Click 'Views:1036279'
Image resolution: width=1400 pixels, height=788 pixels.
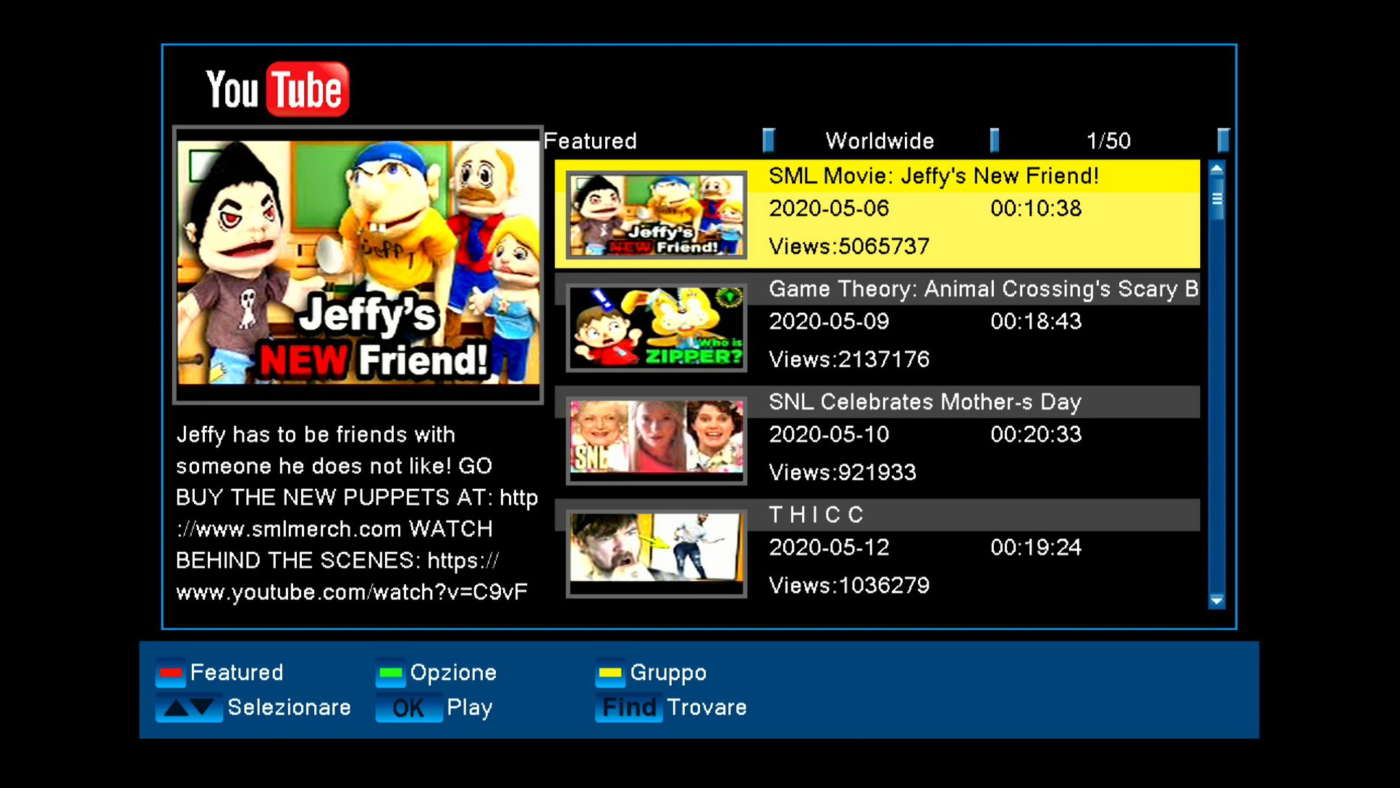point(849,585)
